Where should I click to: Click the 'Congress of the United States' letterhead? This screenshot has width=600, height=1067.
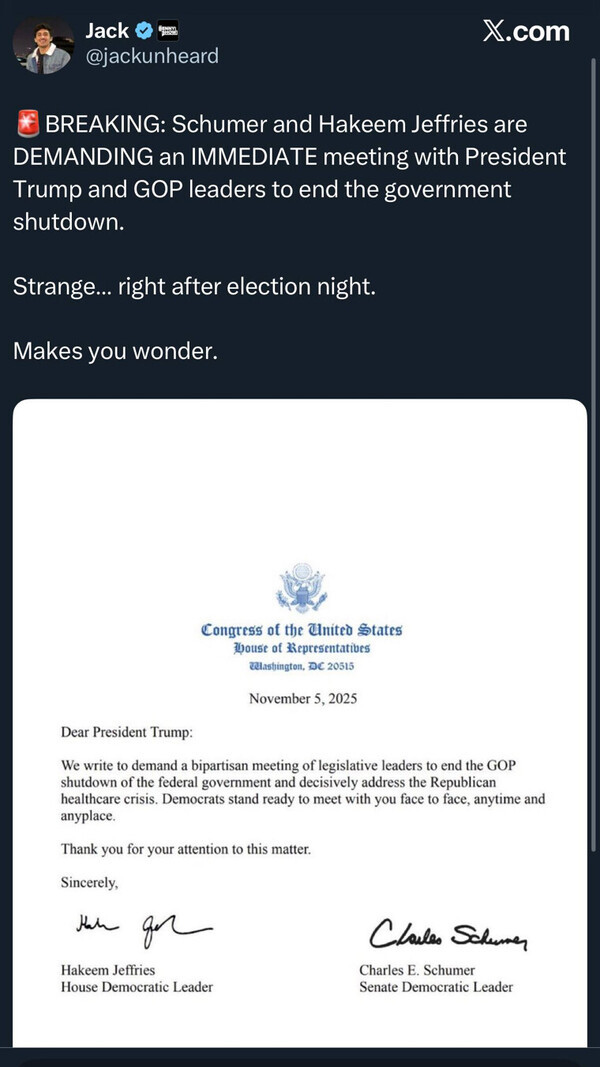pos(301,630)
